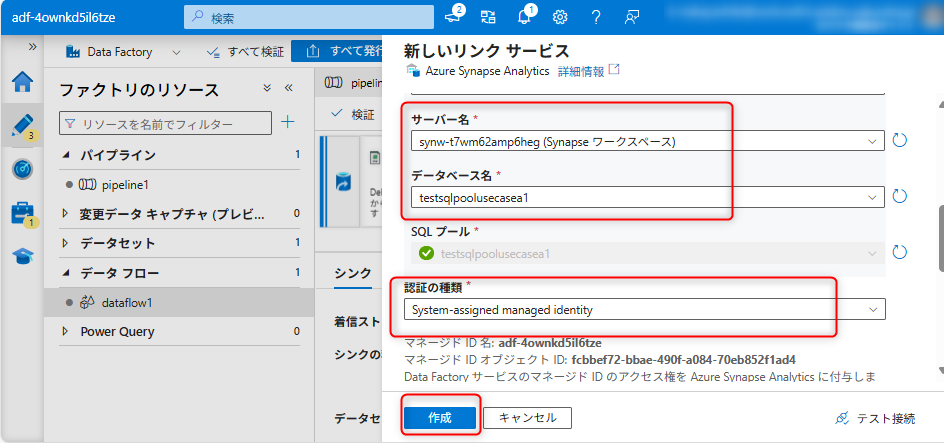Image resolution: width=944 pixels, height=443 pixels.
Task: Switch to the pipeline tab in editor
Action: [351, 83]
